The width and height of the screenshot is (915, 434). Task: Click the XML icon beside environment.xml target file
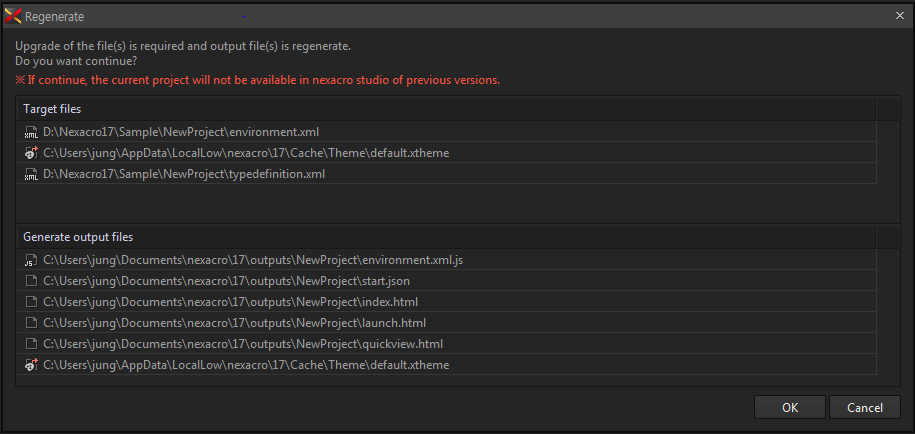(x=31, y=132)
